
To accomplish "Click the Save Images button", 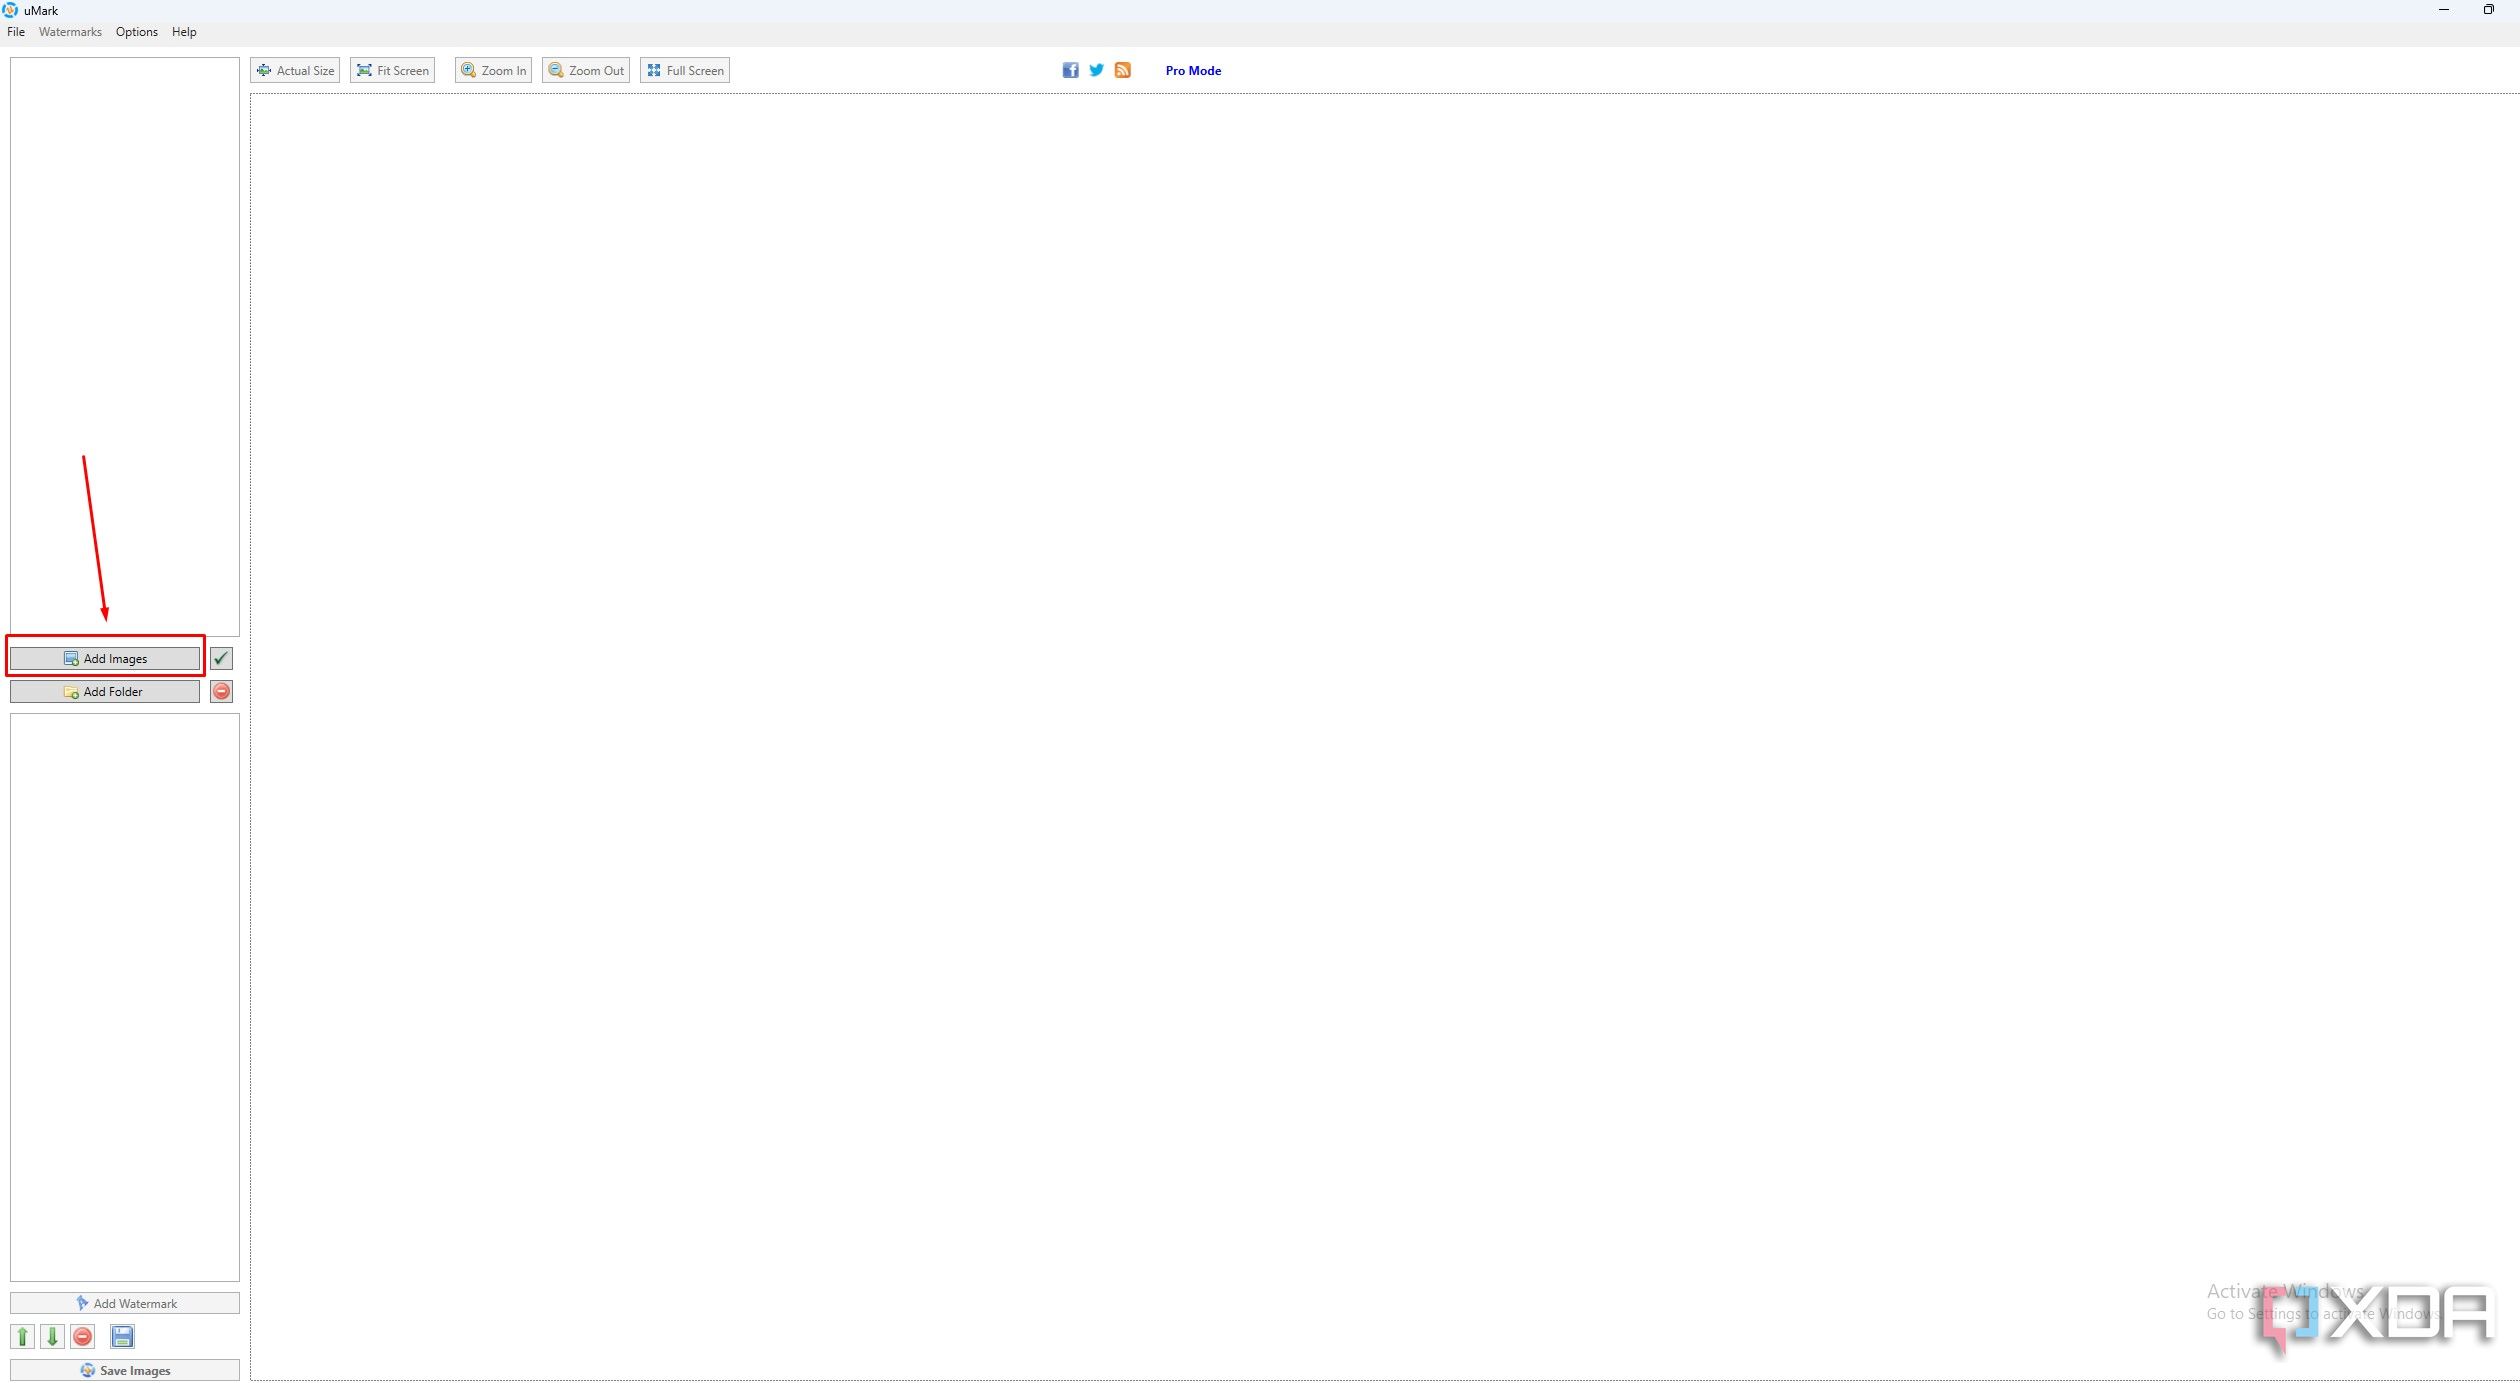I will coord(124,1369).
